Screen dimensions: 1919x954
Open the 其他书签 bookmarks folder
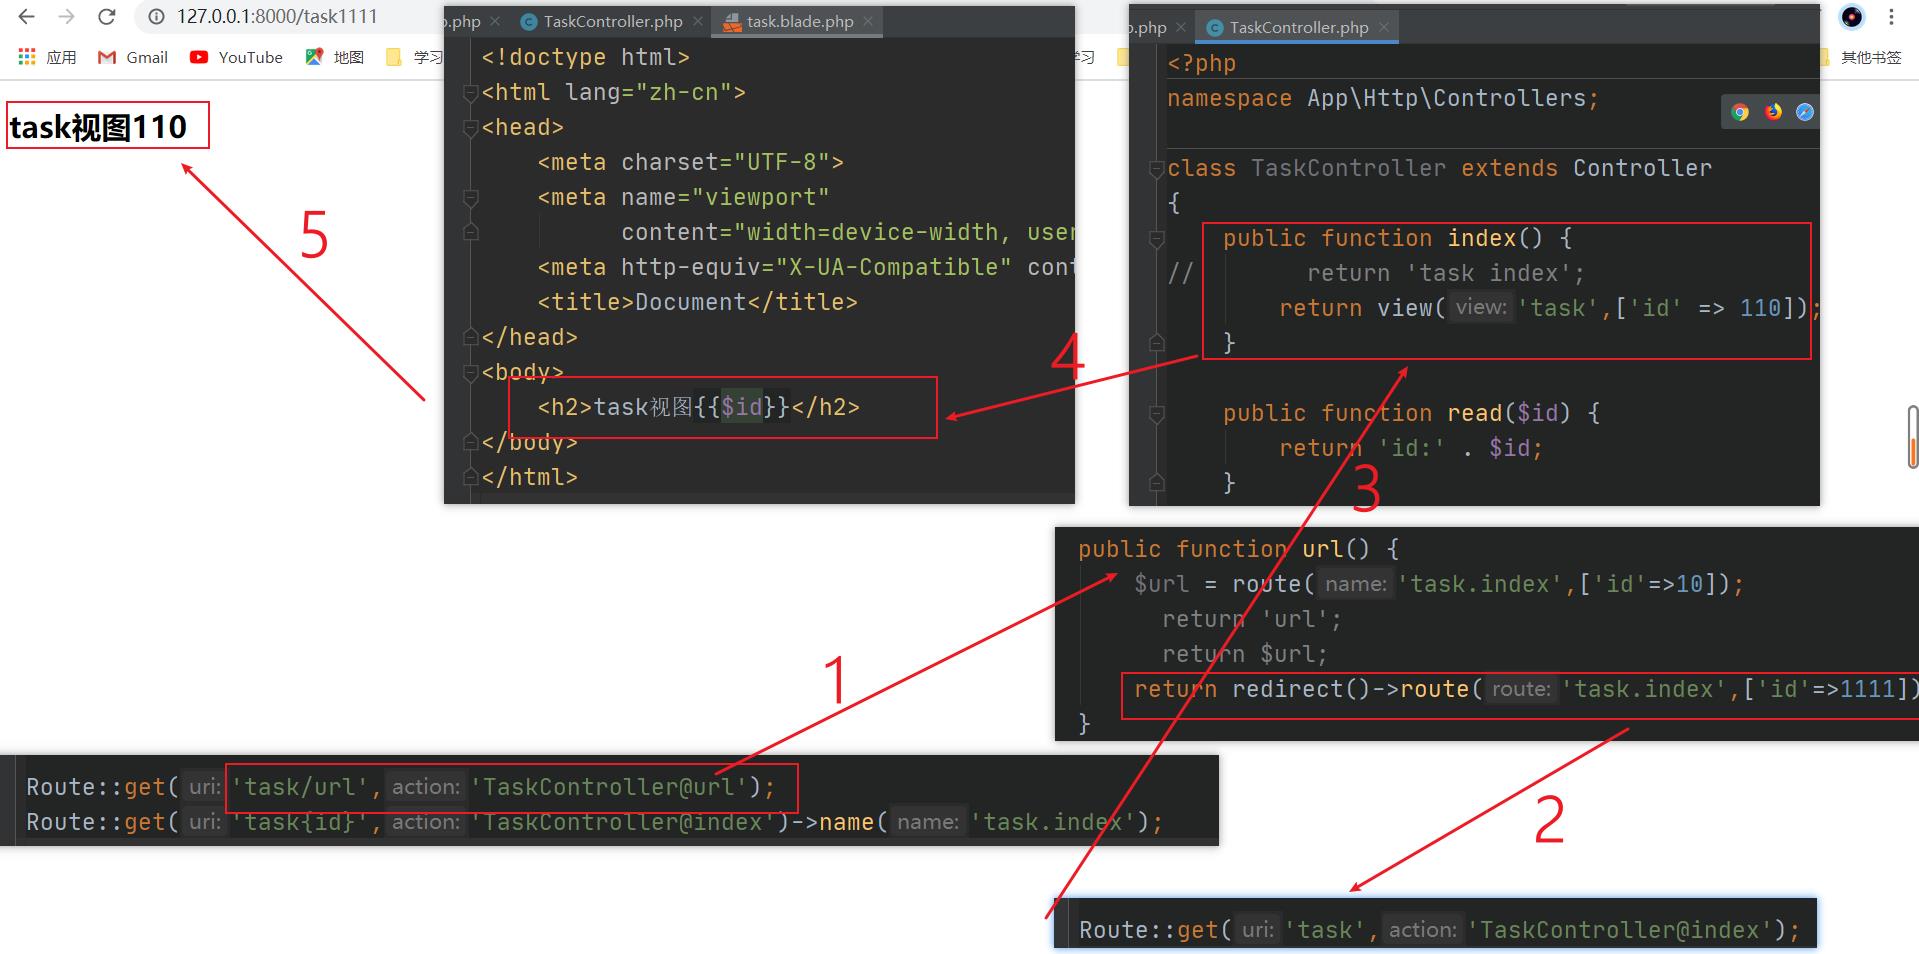tap(1862, 57)
